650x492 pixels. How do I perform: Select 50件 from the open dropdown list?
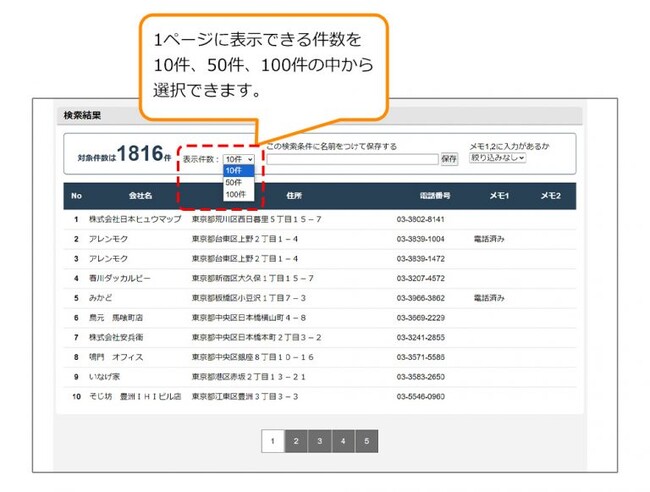[233, 182]
